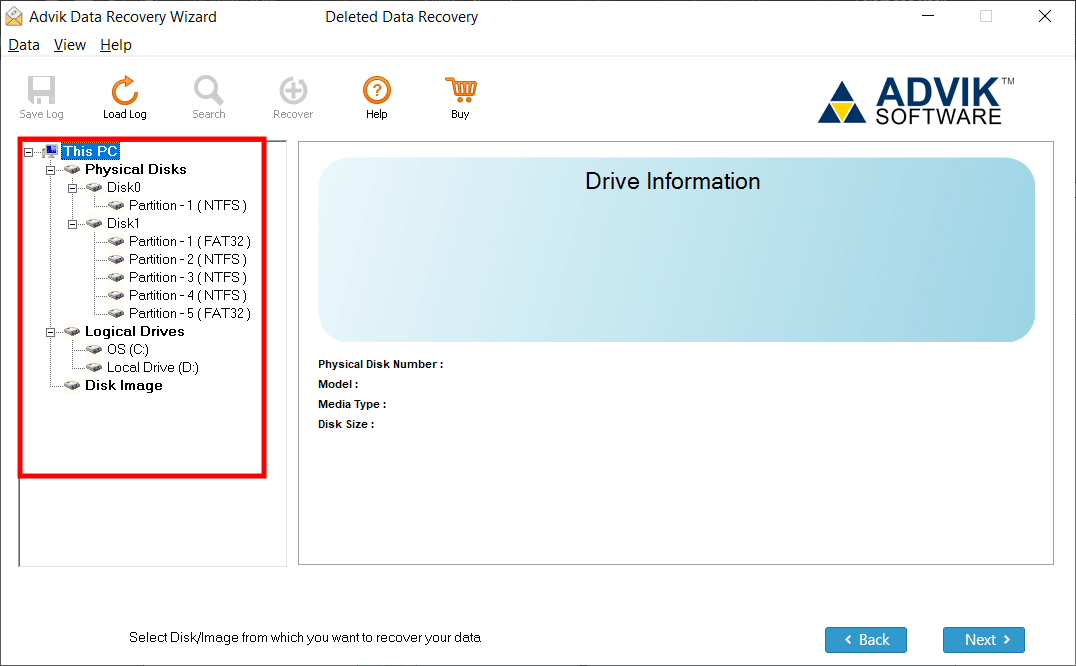Collapse the Physical Disks node

50,170
